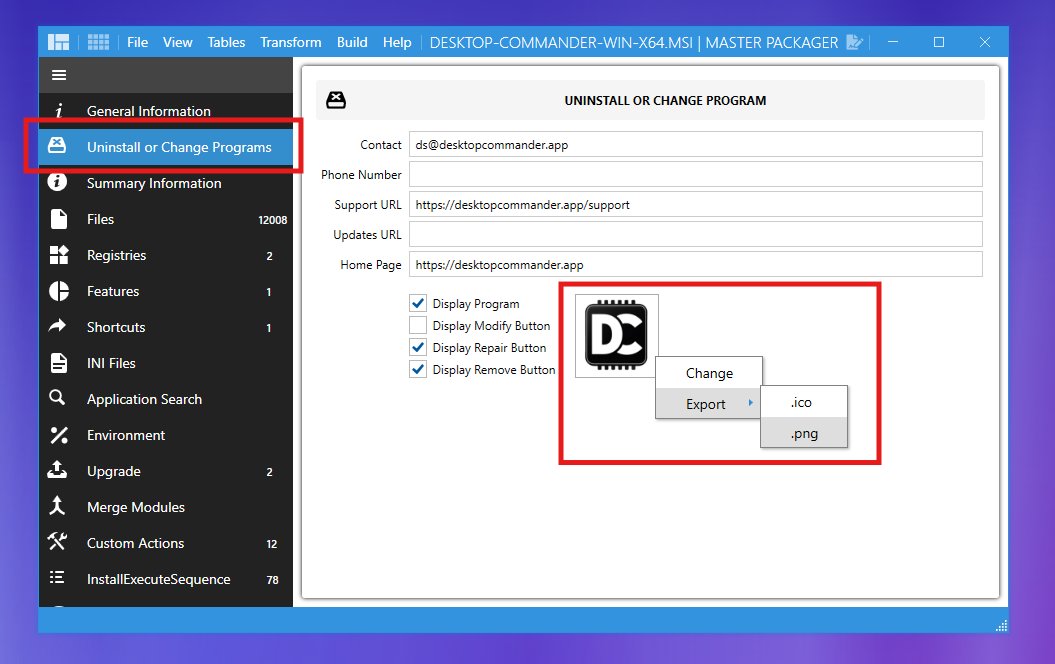The width and height of the screenshot is (1055, 664).
Task: Focus the Support URL field
Action: [x=696, y=205]
